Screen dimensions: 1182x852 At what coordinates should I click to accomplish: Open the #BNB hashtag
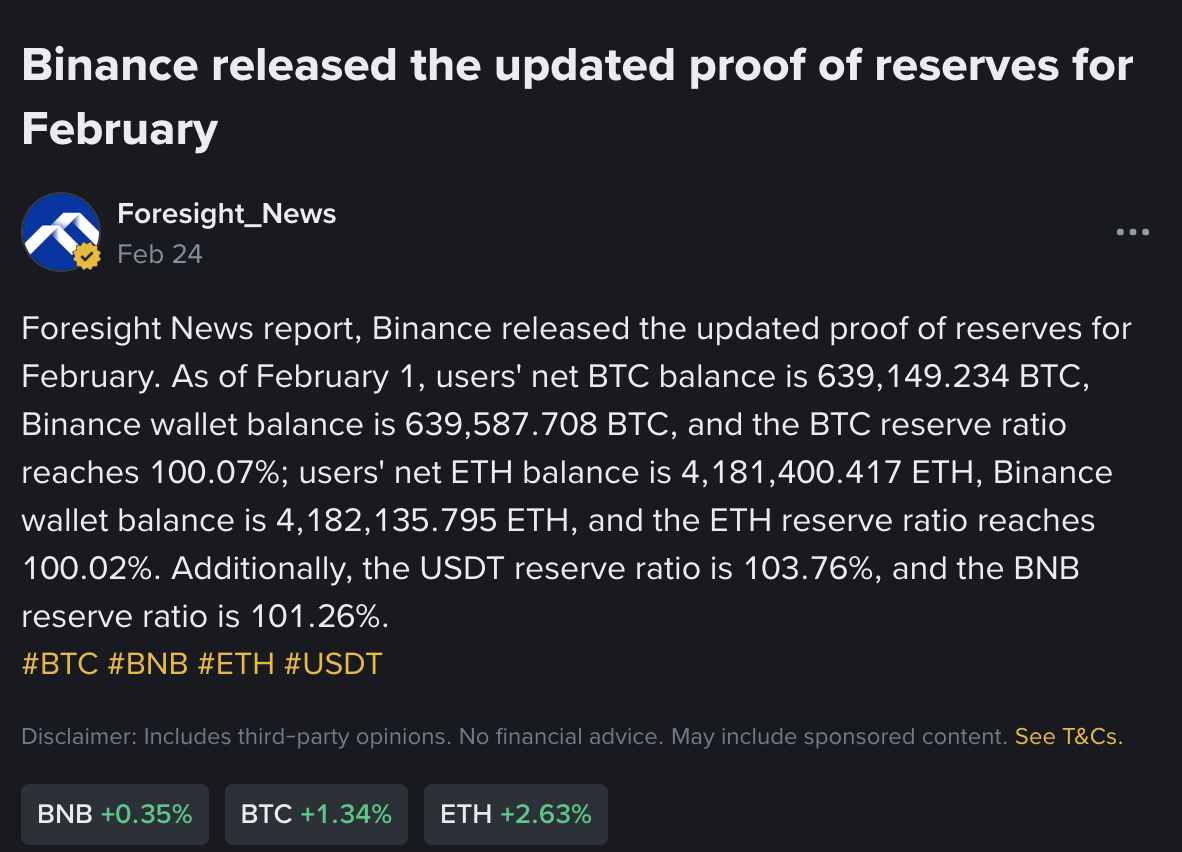point(148,664)
